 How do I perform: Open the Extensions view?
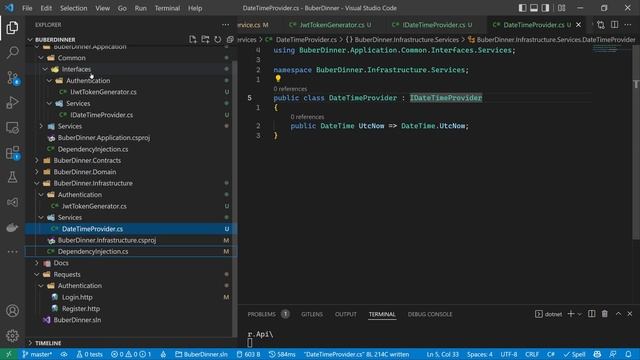tap(12, 153)
